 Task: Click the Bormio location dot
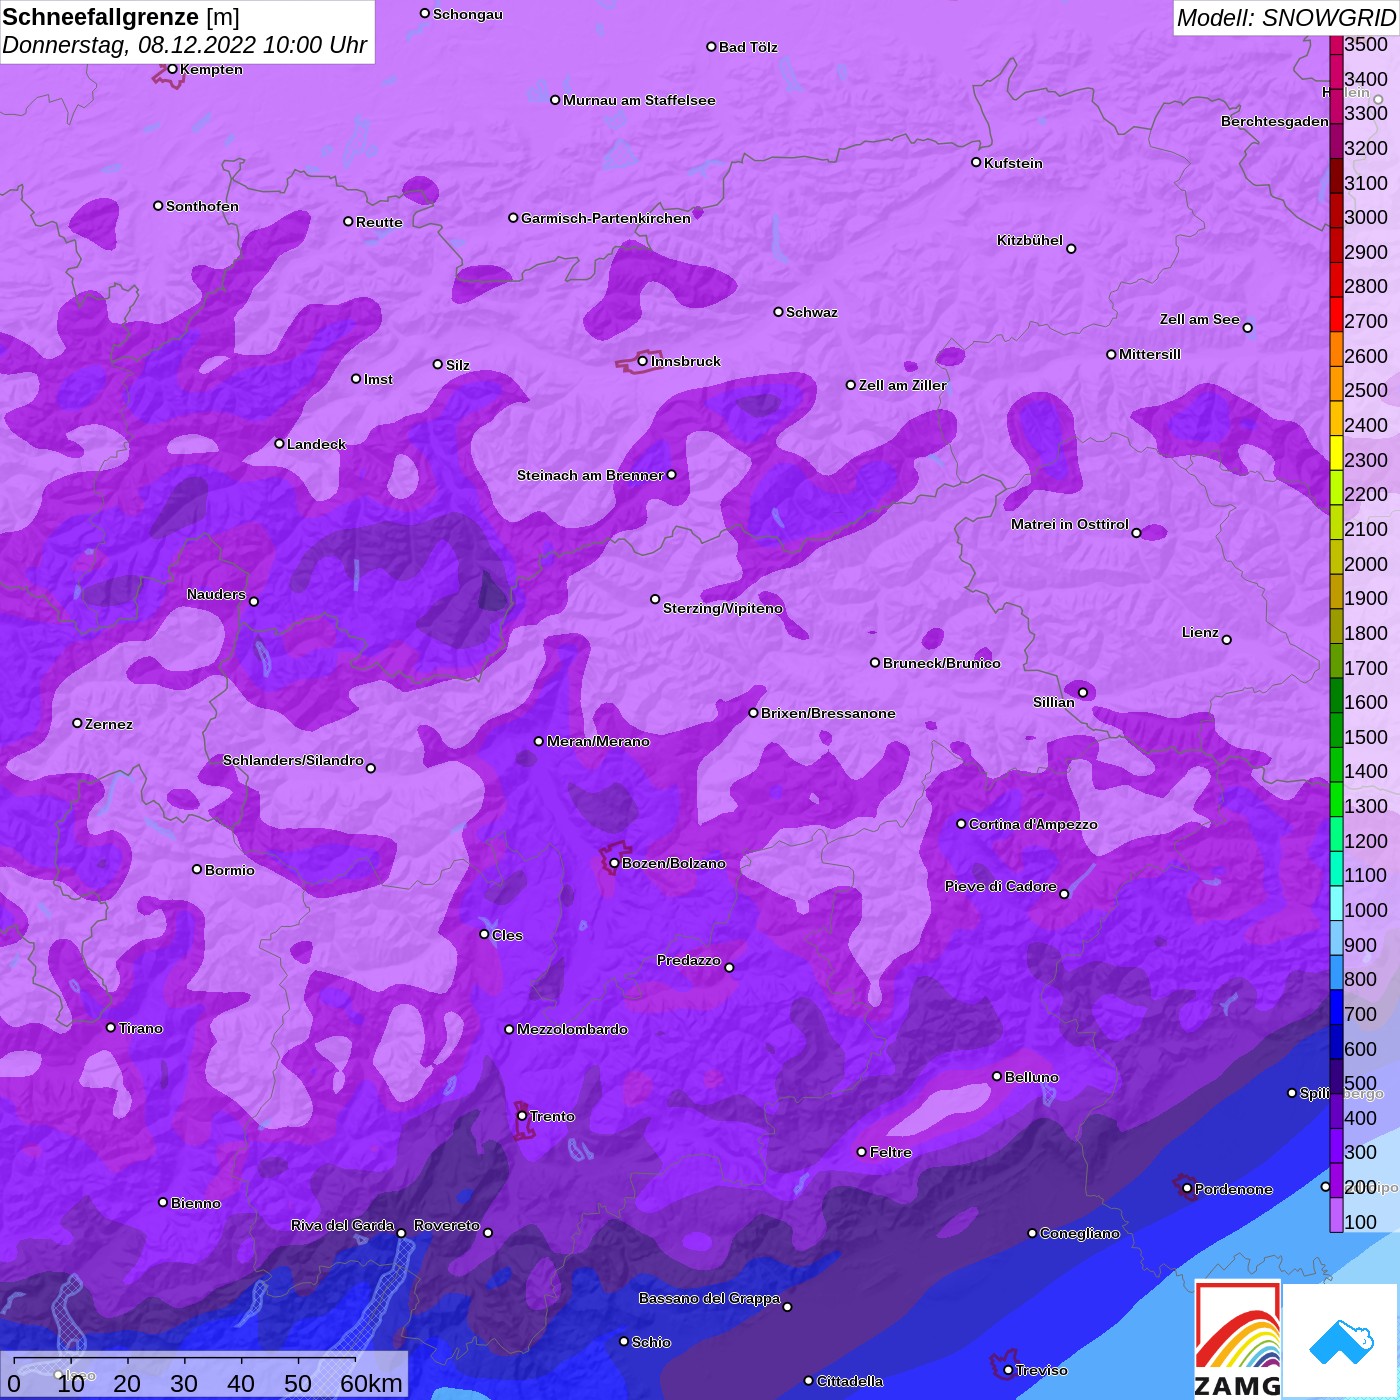point(197,869)
